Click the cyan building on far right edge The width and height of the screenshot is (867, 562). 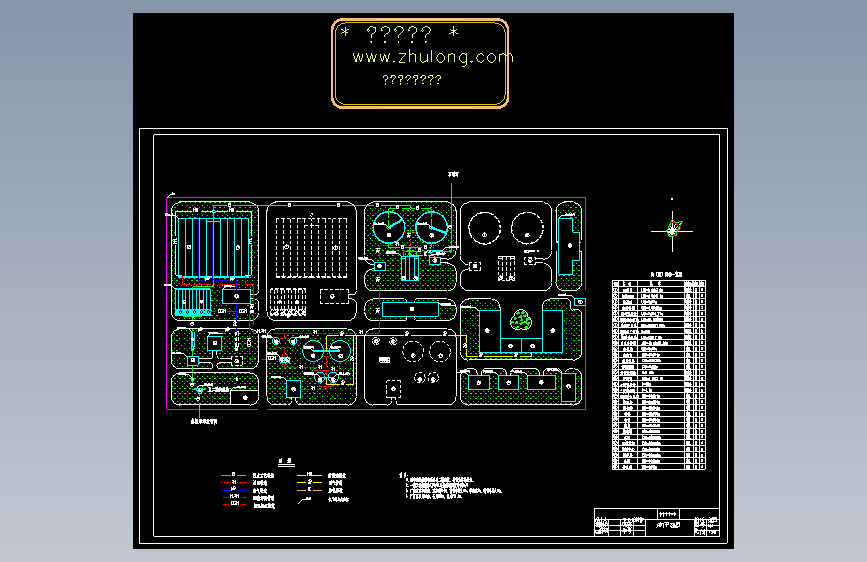coord(568,246)
